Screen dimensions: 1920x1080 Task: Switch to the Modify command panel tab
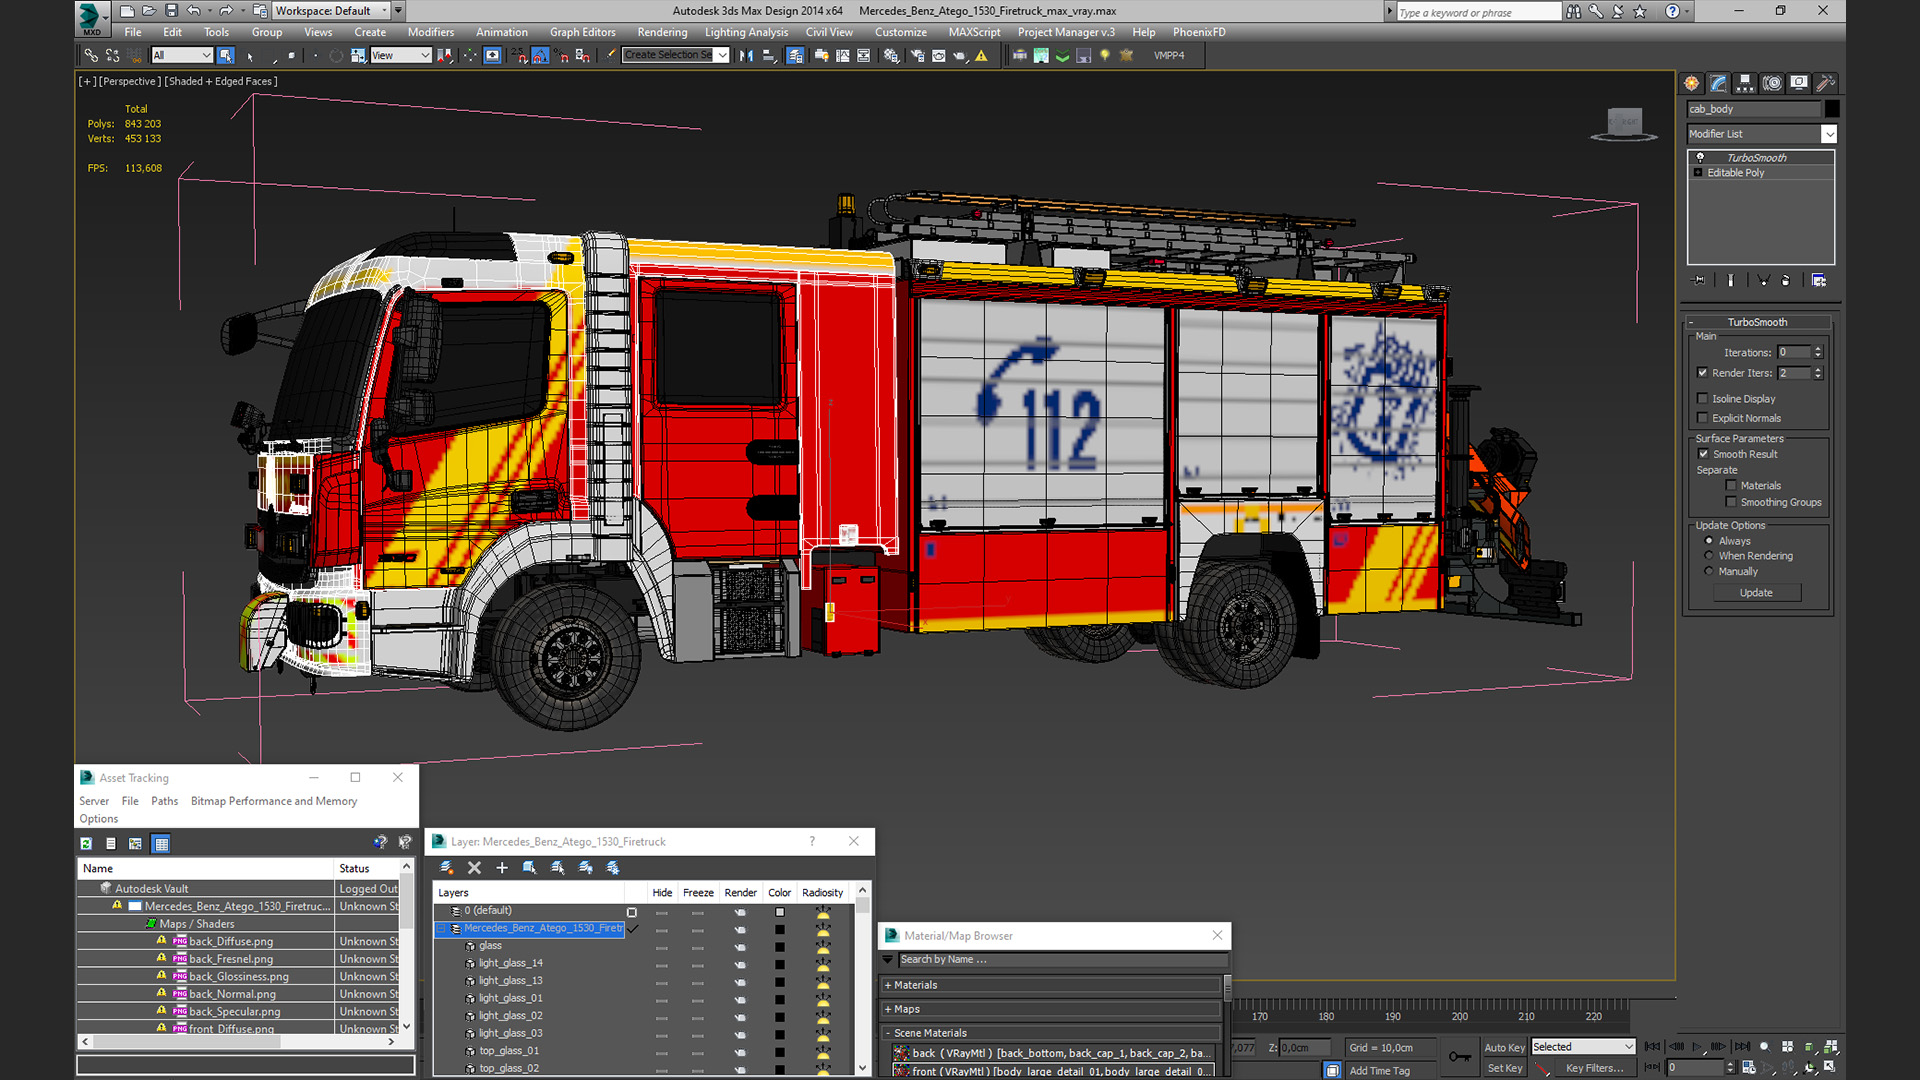(1718, 83)
